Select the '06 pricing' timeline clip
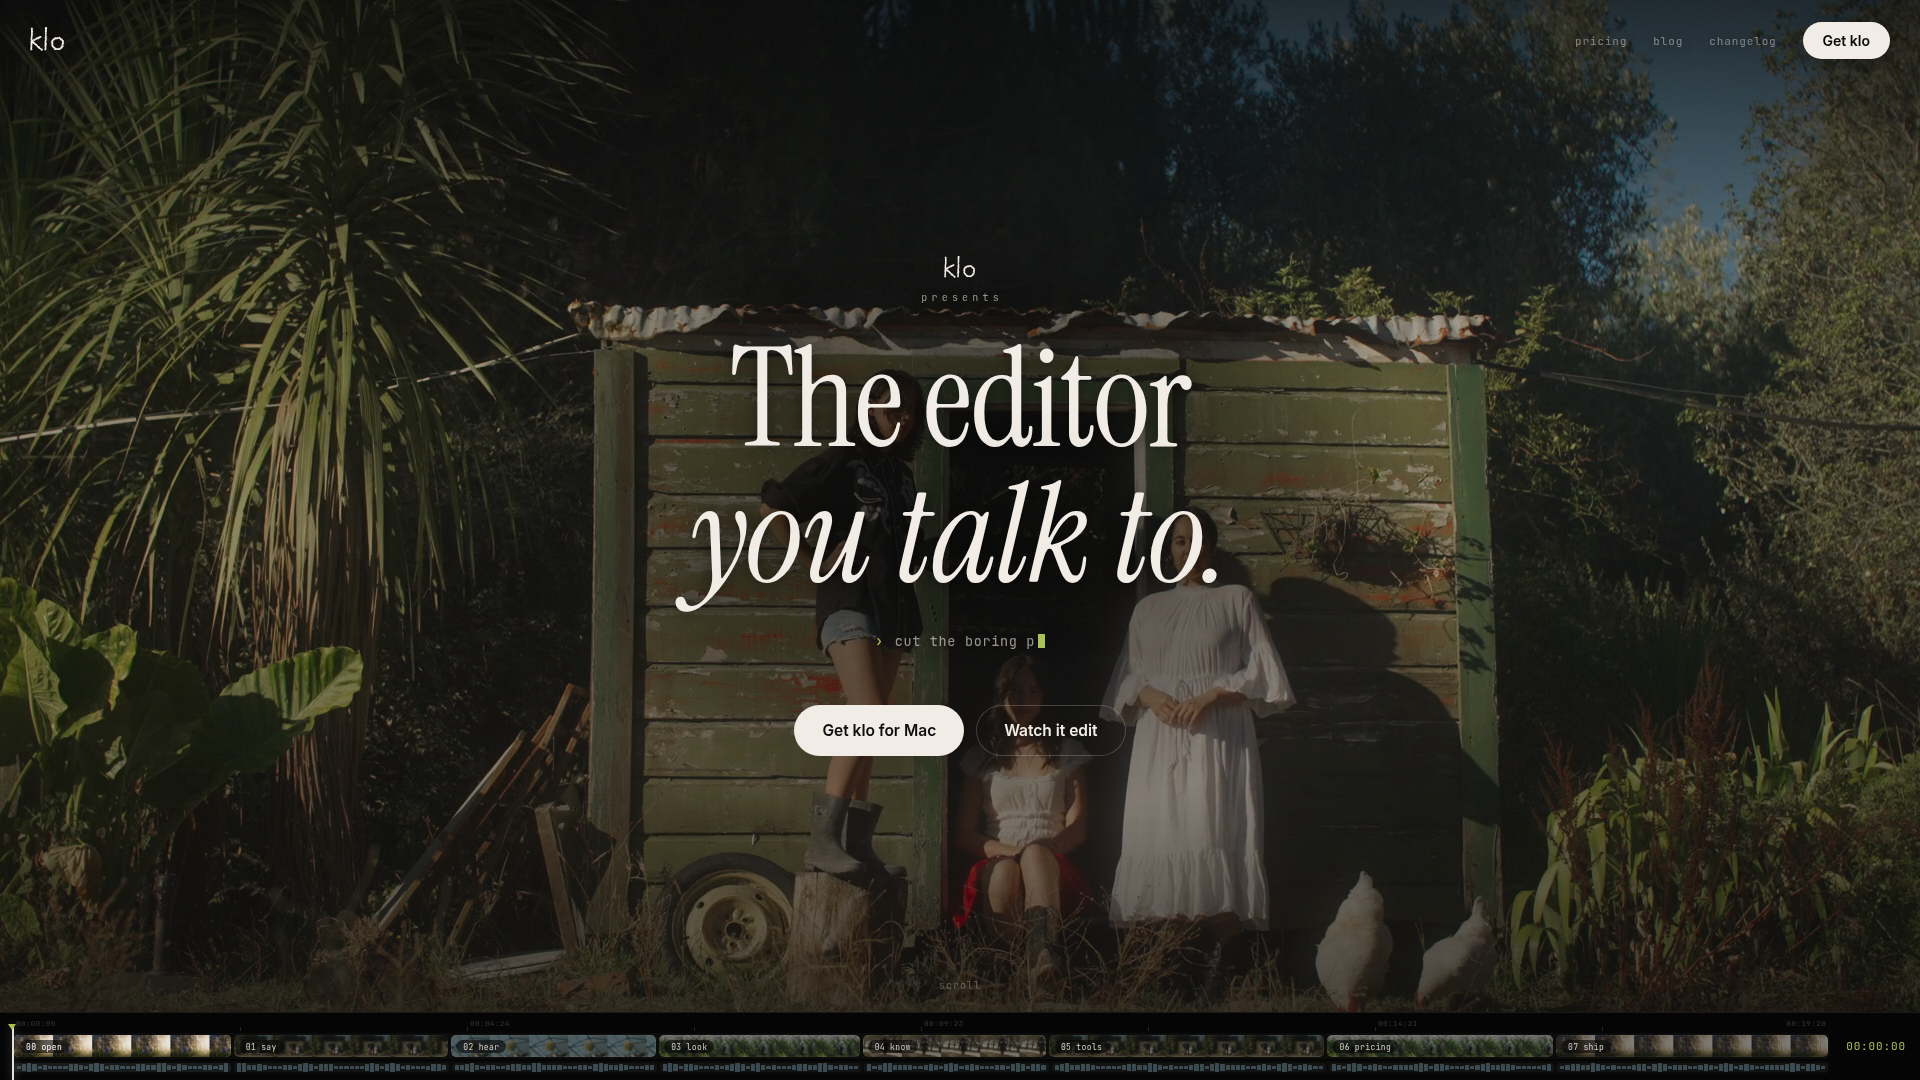Image resolution: width=1920 pixels, height=1080 pixels. click(x=1440, y=1046)
